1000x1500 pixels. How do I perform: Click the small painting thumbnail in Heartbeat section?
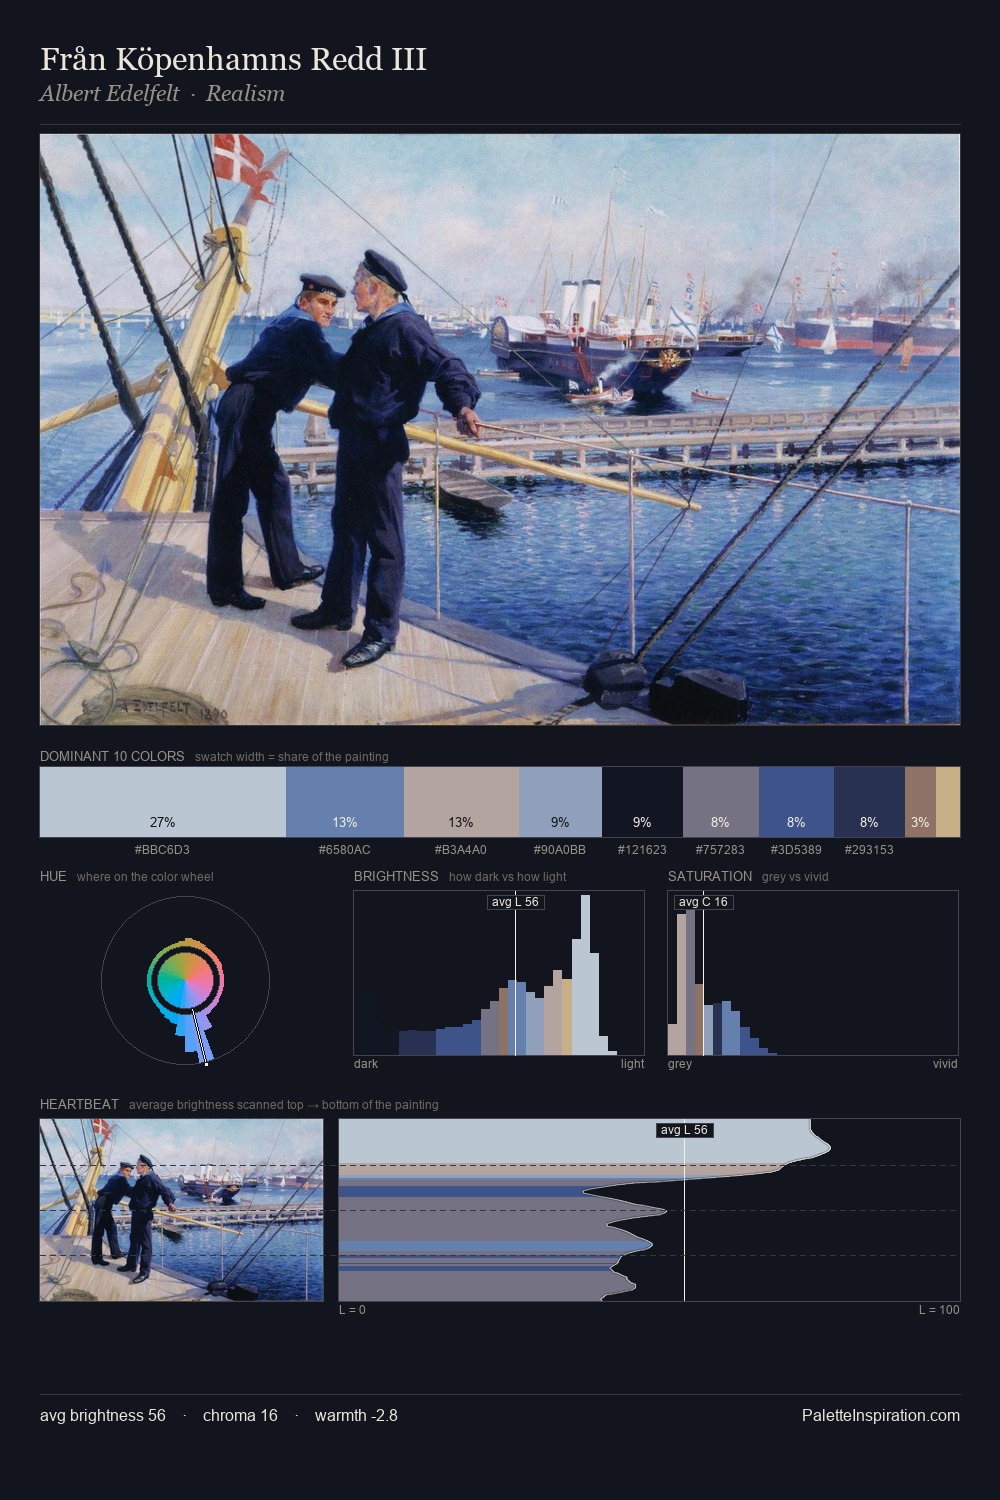(x=182, y=1210)
